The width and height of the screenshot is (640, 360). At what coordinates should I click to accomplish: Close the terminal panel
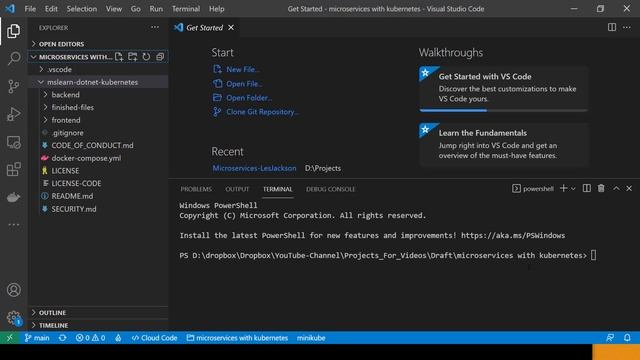pos(629,188)
